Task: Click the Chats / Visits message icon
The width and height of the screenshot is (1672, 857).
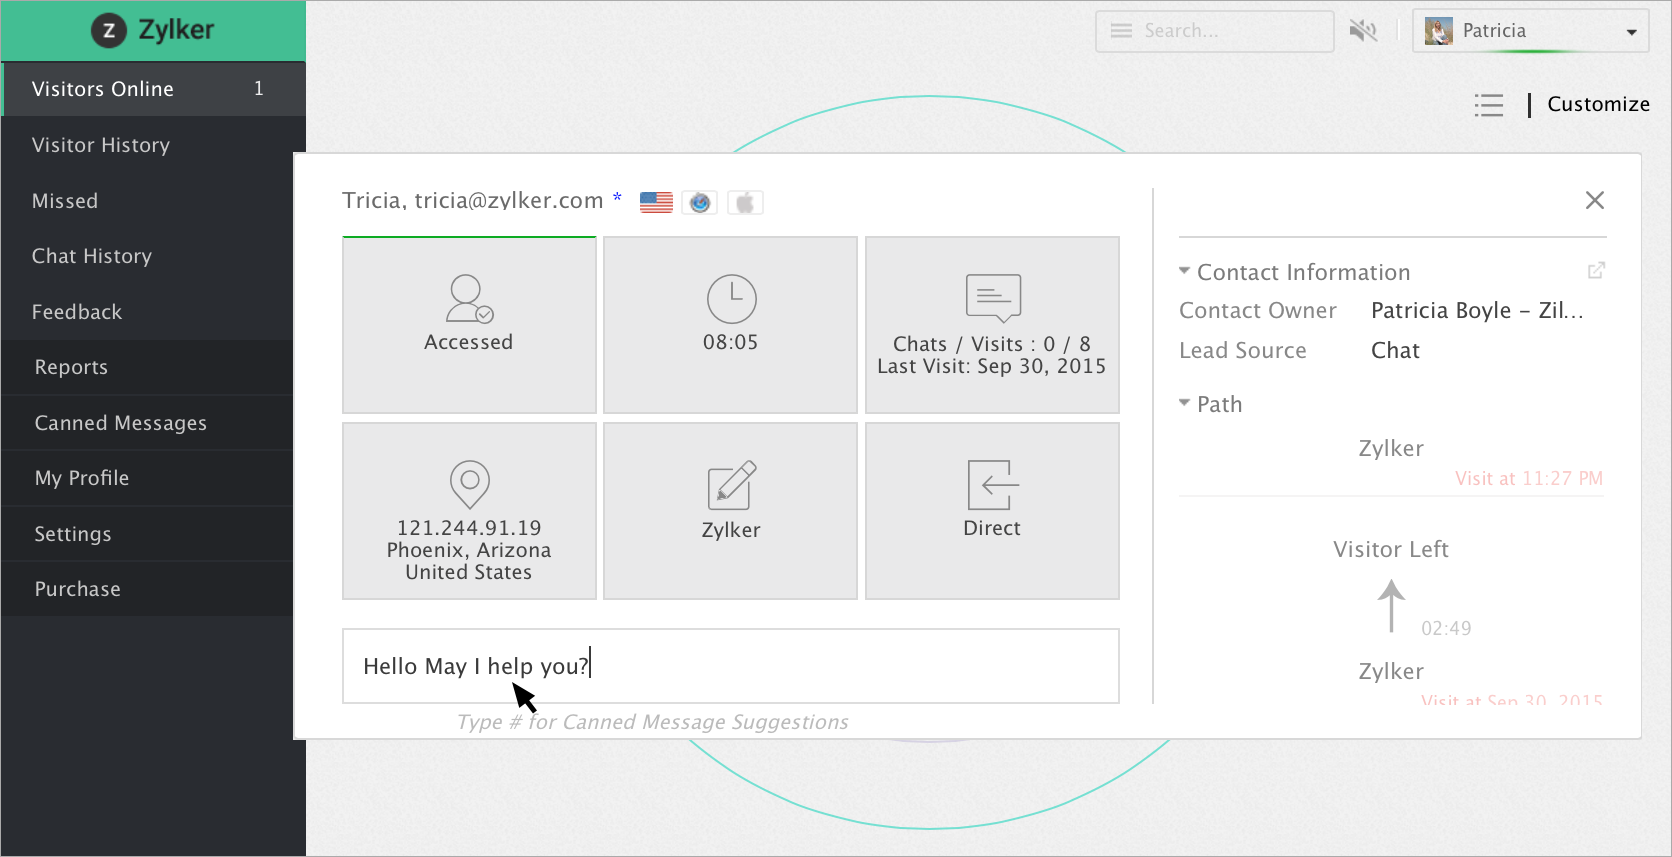Action: coord(993,298)
